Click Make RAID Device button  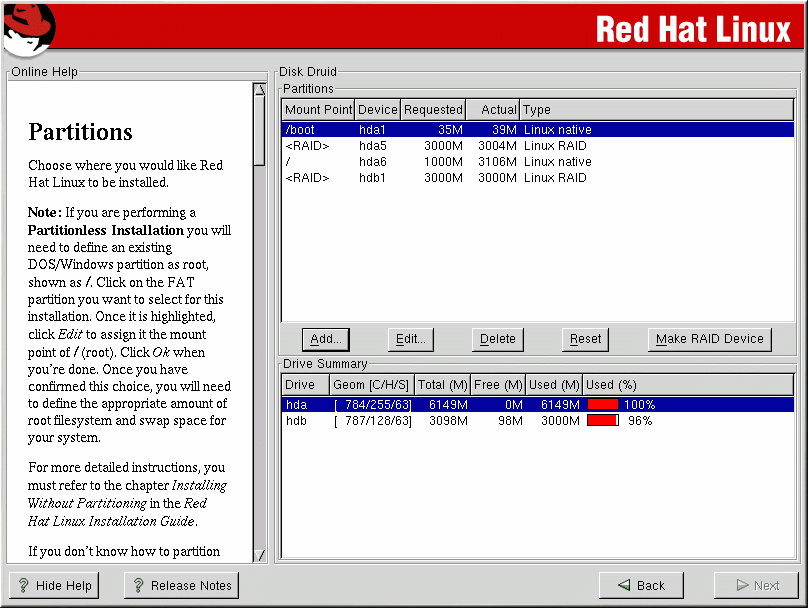click(709, 339)
